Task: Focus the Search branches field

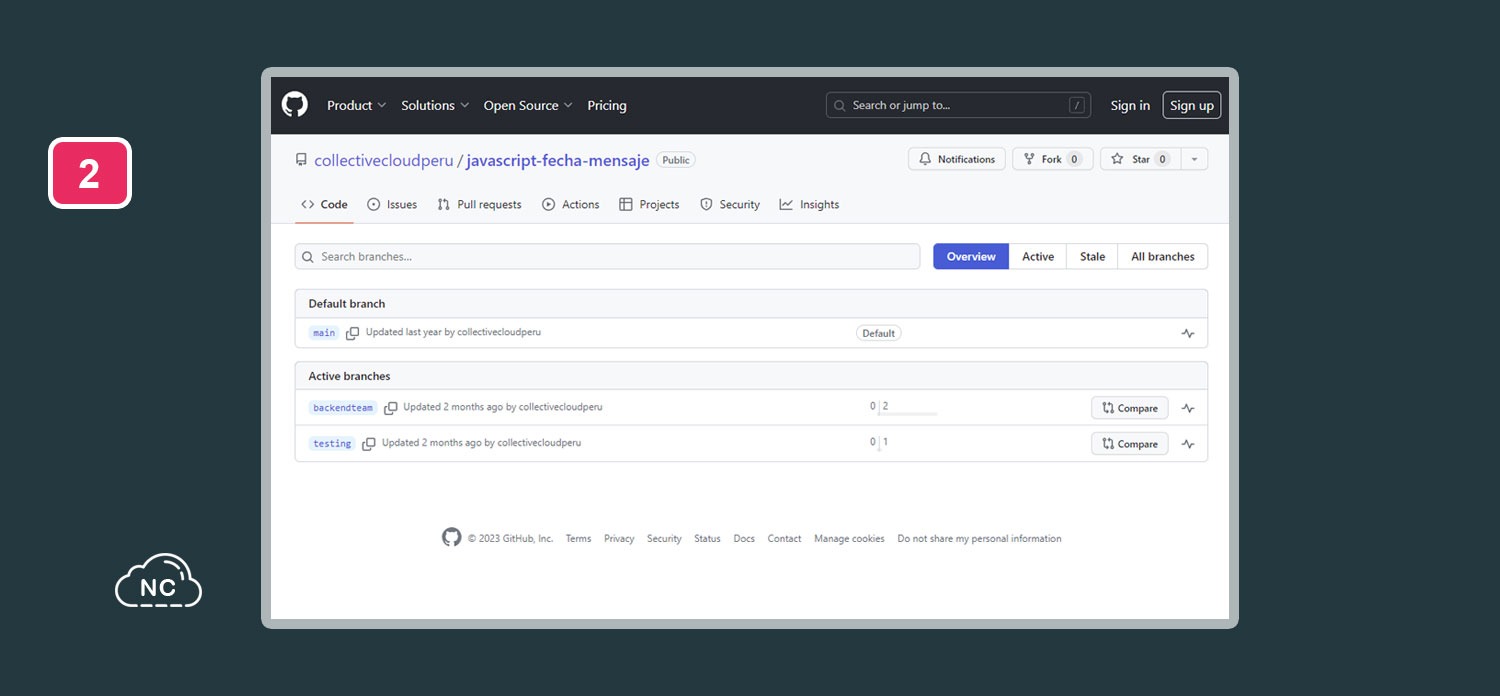Action: coord(607,257)
